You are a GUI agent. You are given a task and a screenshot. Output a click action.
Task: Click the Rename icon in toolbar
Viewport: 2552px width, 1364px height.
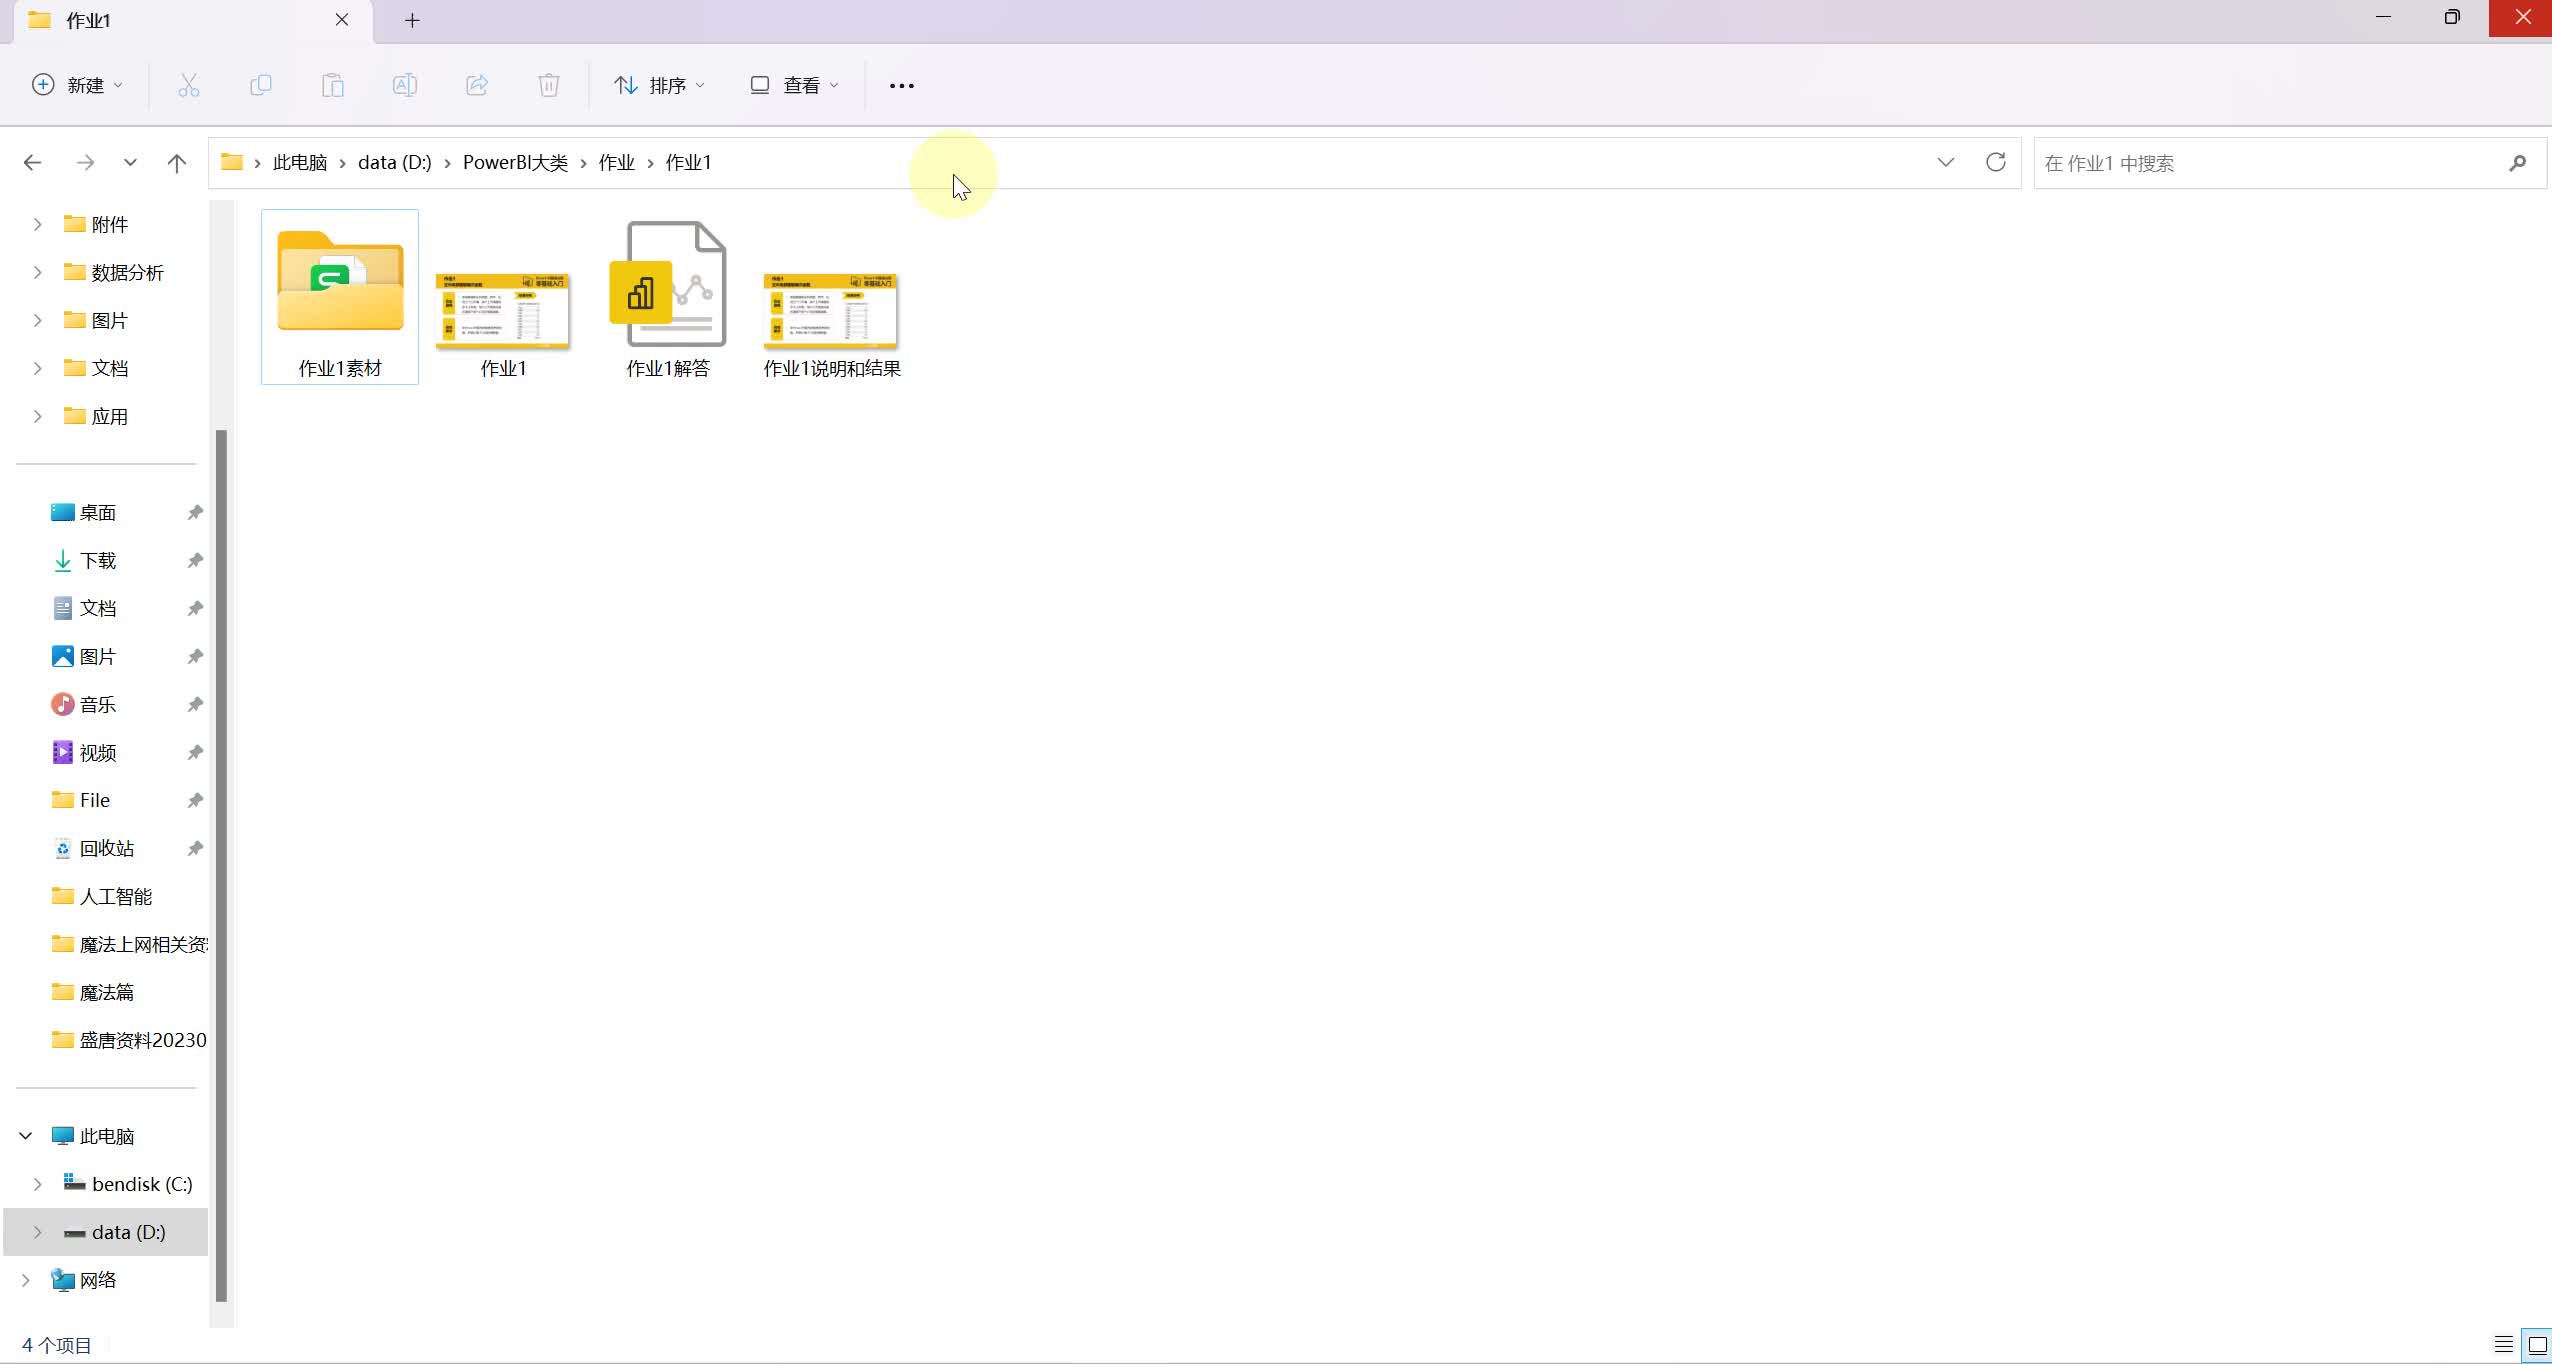(x=404, y=85)
